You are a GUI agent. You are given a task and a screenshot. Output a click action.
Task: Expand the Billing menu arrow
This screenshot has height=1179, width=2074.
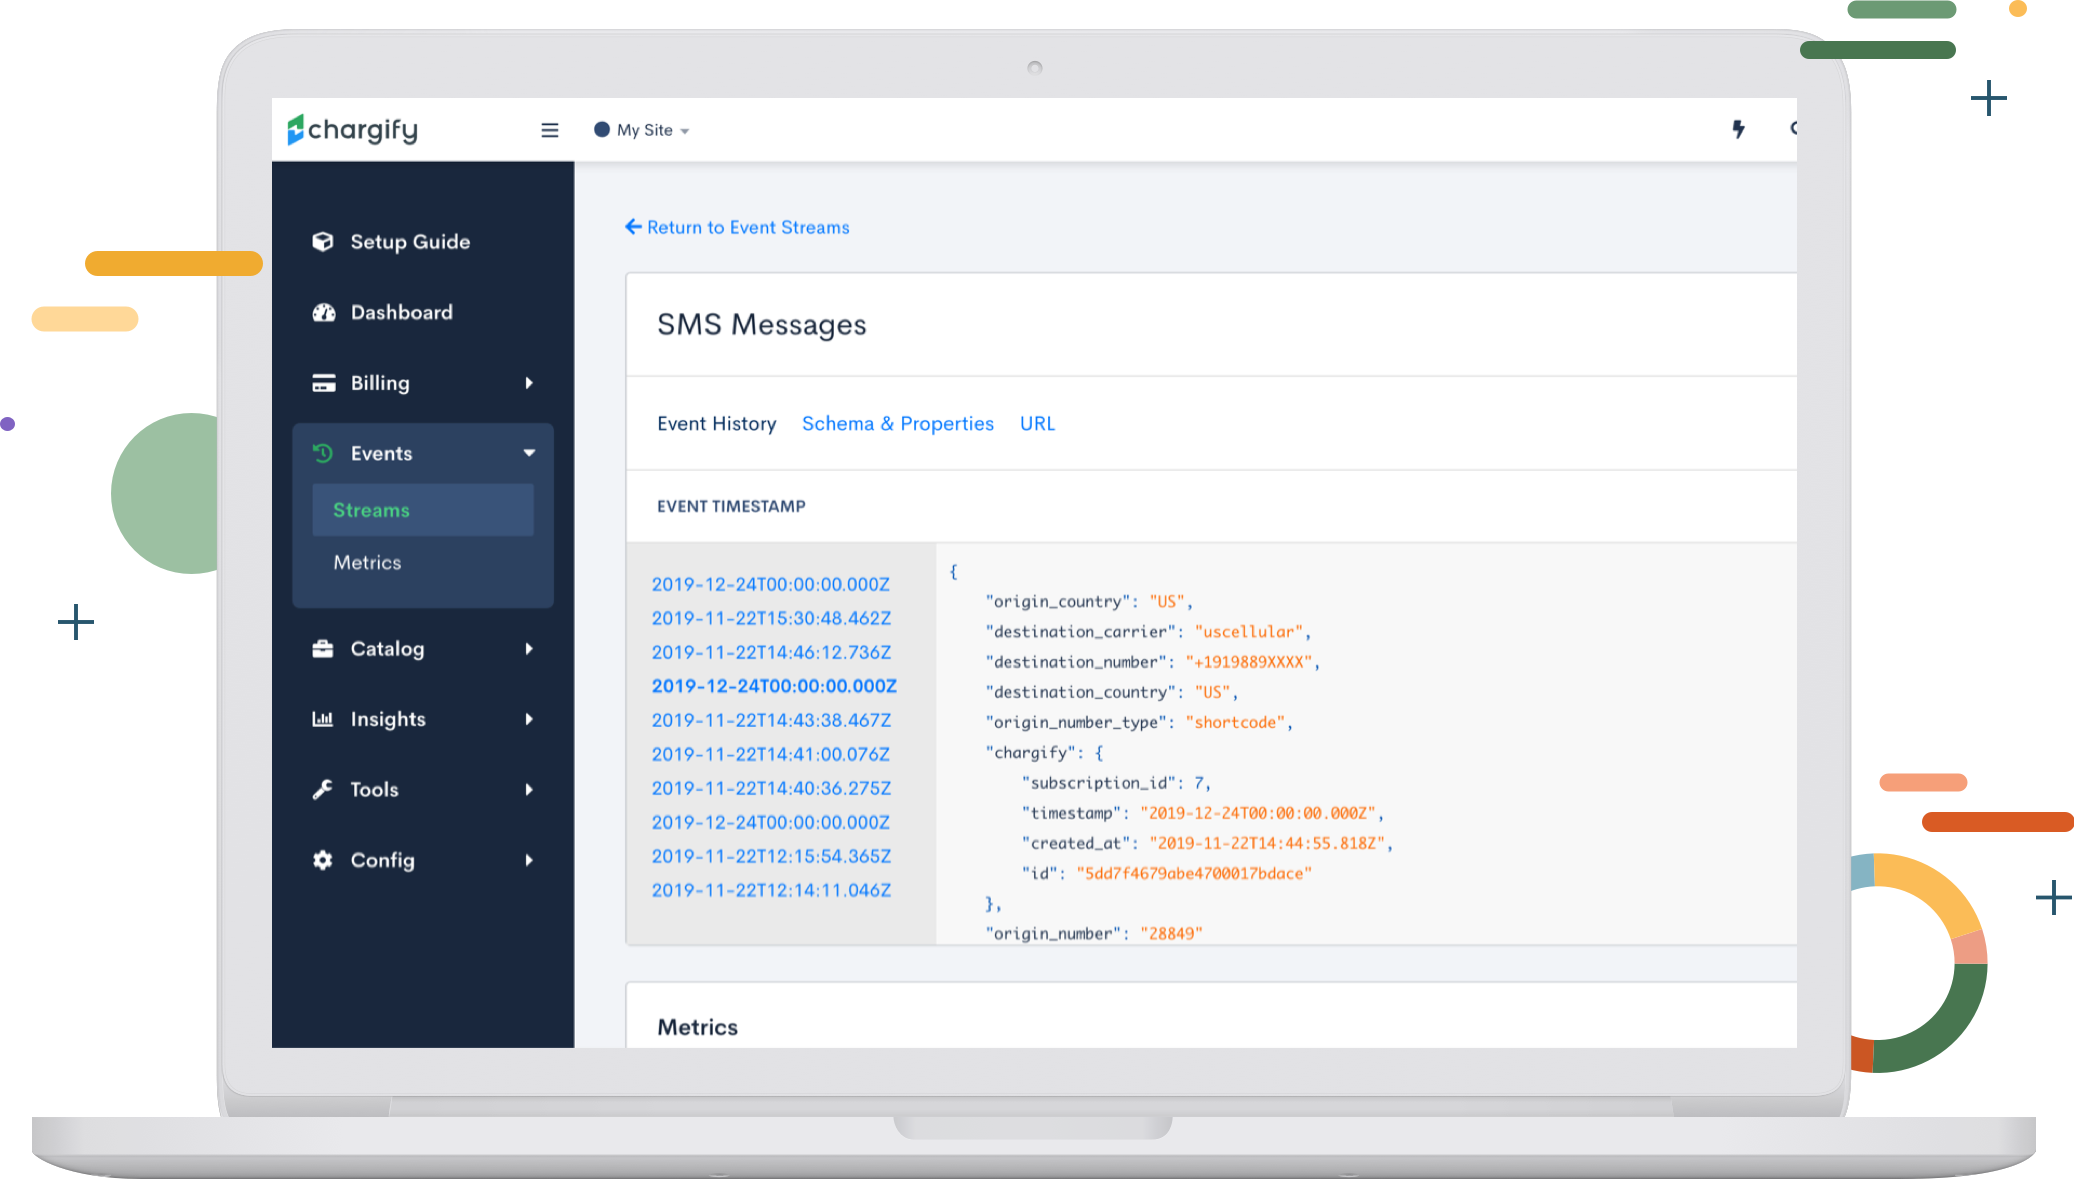(529, 383)
